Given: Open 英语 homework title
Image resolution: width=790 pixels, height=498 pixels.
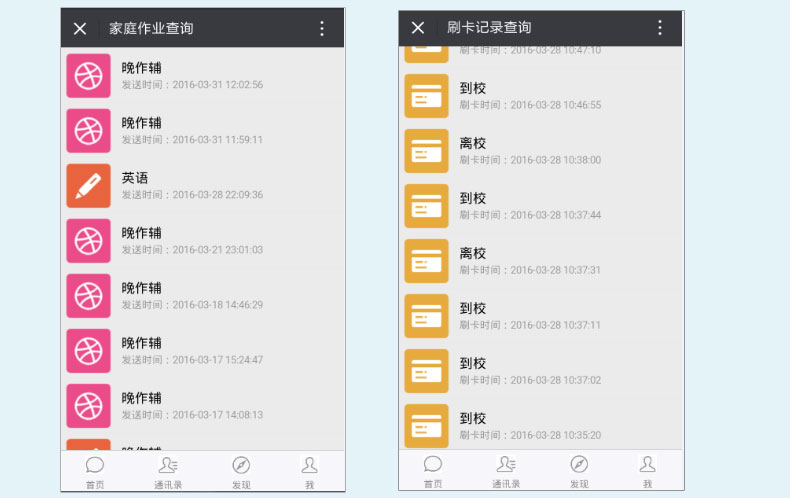Looking at the screenshot, I should [x=135, y=178].
